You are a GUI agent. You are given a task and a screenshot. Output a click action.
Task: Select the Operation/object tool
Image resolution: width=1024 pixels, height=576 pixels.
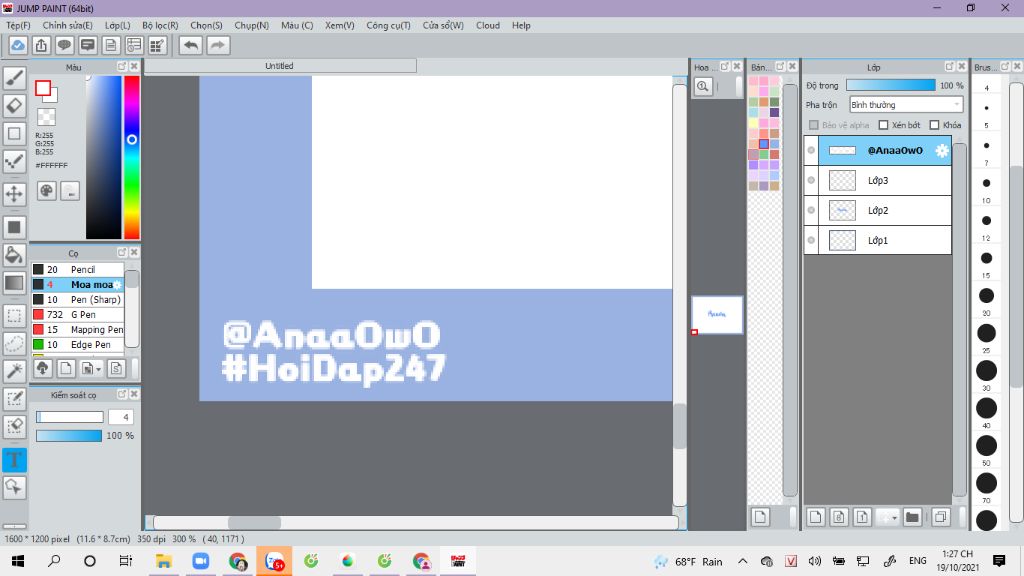[14, 487]
